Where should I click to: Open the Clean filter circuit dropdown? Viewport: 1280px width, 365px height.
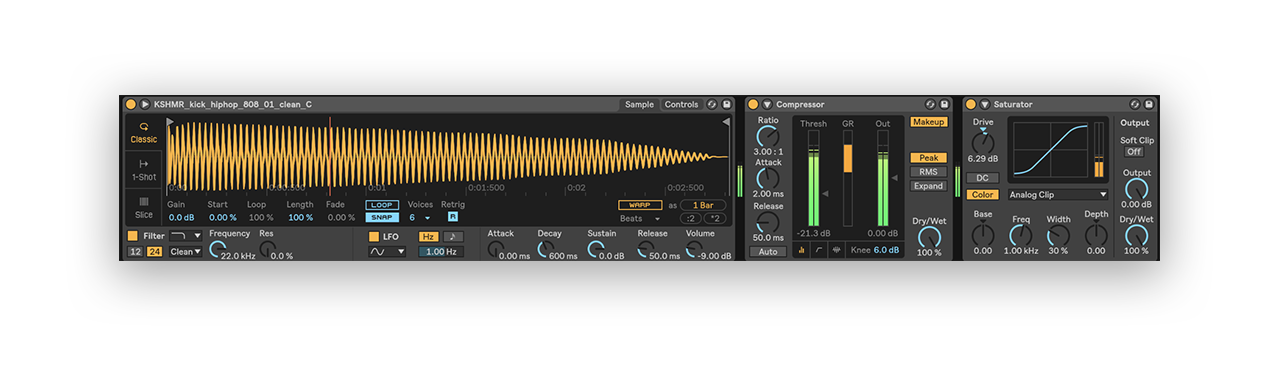pyautogui.click(x=186, y=252)
